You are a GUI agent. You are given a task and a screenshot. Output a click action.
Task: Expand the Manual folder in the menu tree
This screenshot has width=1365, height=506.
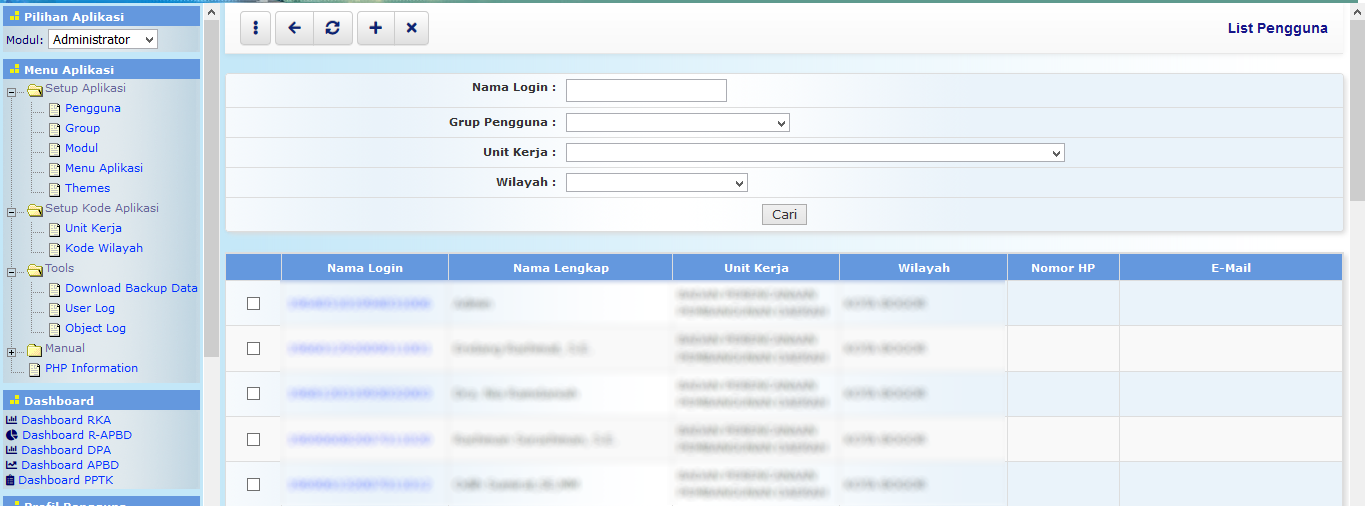(x=12, y=351)
